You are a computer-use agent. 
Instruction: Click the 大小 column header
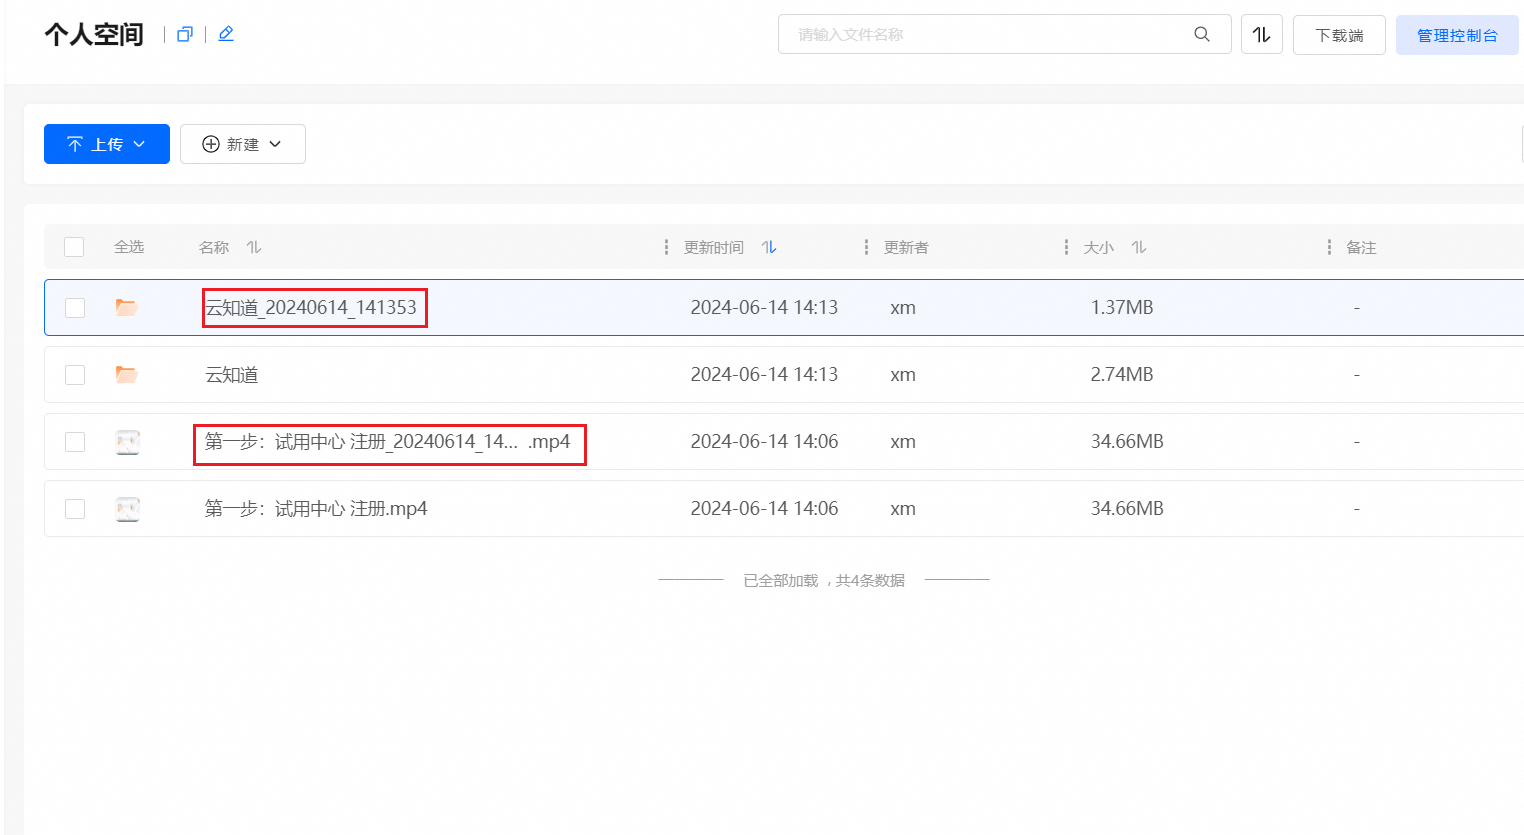(1099, 247)
